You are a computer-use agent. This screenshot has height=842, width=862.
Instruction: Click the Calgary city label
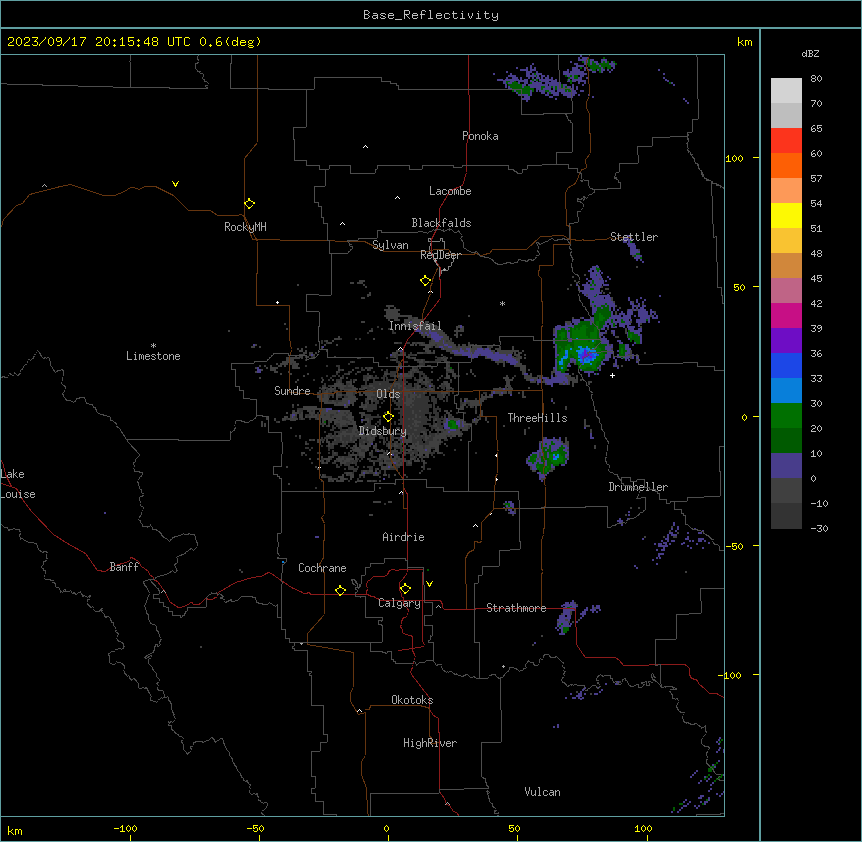(399, 603)
